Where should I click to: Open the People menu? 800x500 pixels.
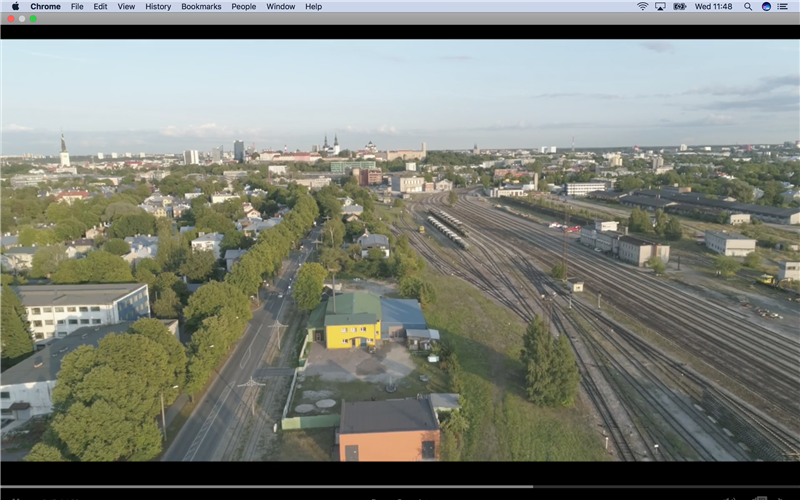click(244, 6)
